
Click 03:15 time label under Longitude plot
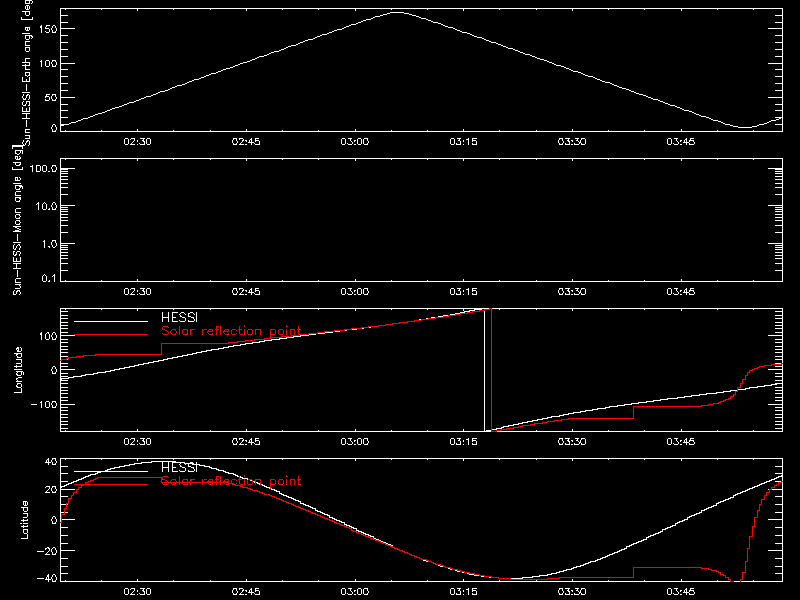point(463,442)
